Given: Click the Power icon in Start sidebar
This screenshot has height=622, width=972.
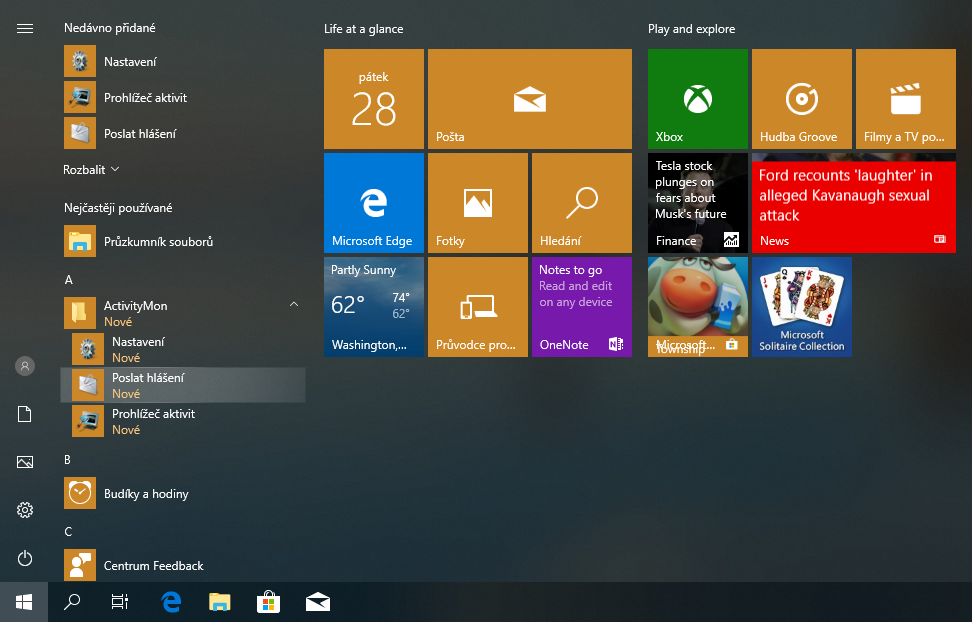Looking at the screenshot, I should coord(25,558).
